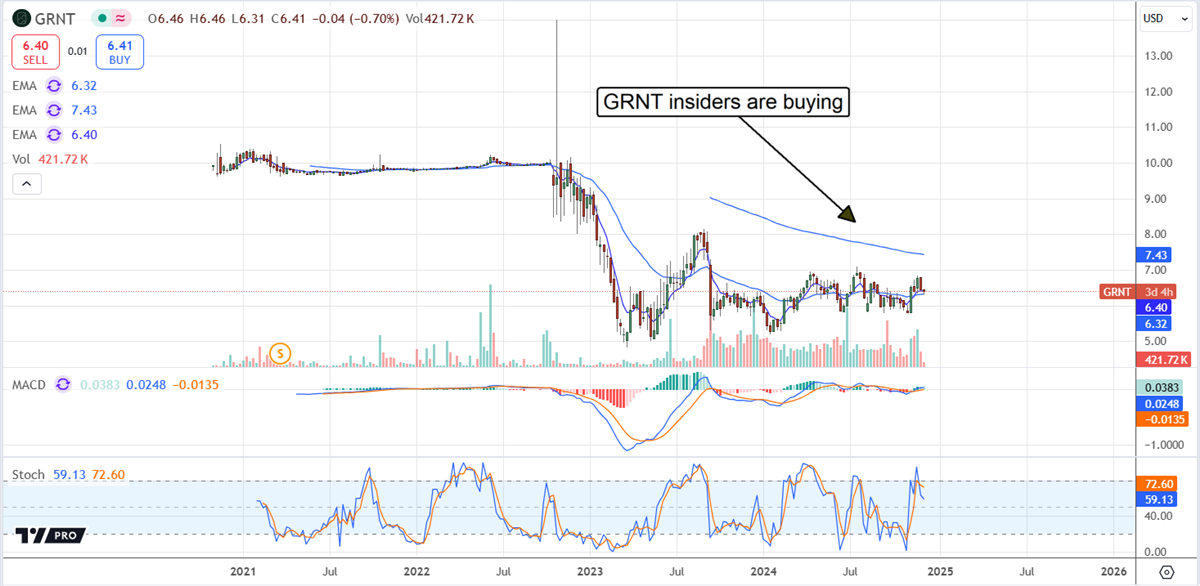Click the 2023 time axis label
The width and height of the screenshot is (1200, 586).
click(589, 571)
